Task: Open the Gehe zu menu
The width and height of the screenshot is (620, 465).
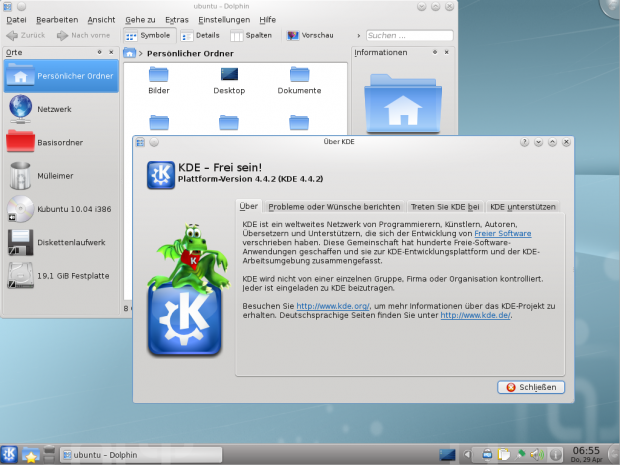Action: 140,20
